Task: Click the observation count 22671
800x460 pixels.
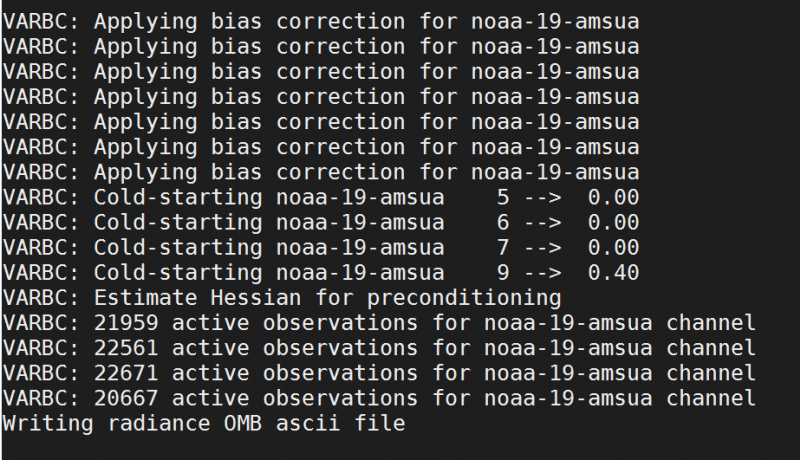Action: 126,373
